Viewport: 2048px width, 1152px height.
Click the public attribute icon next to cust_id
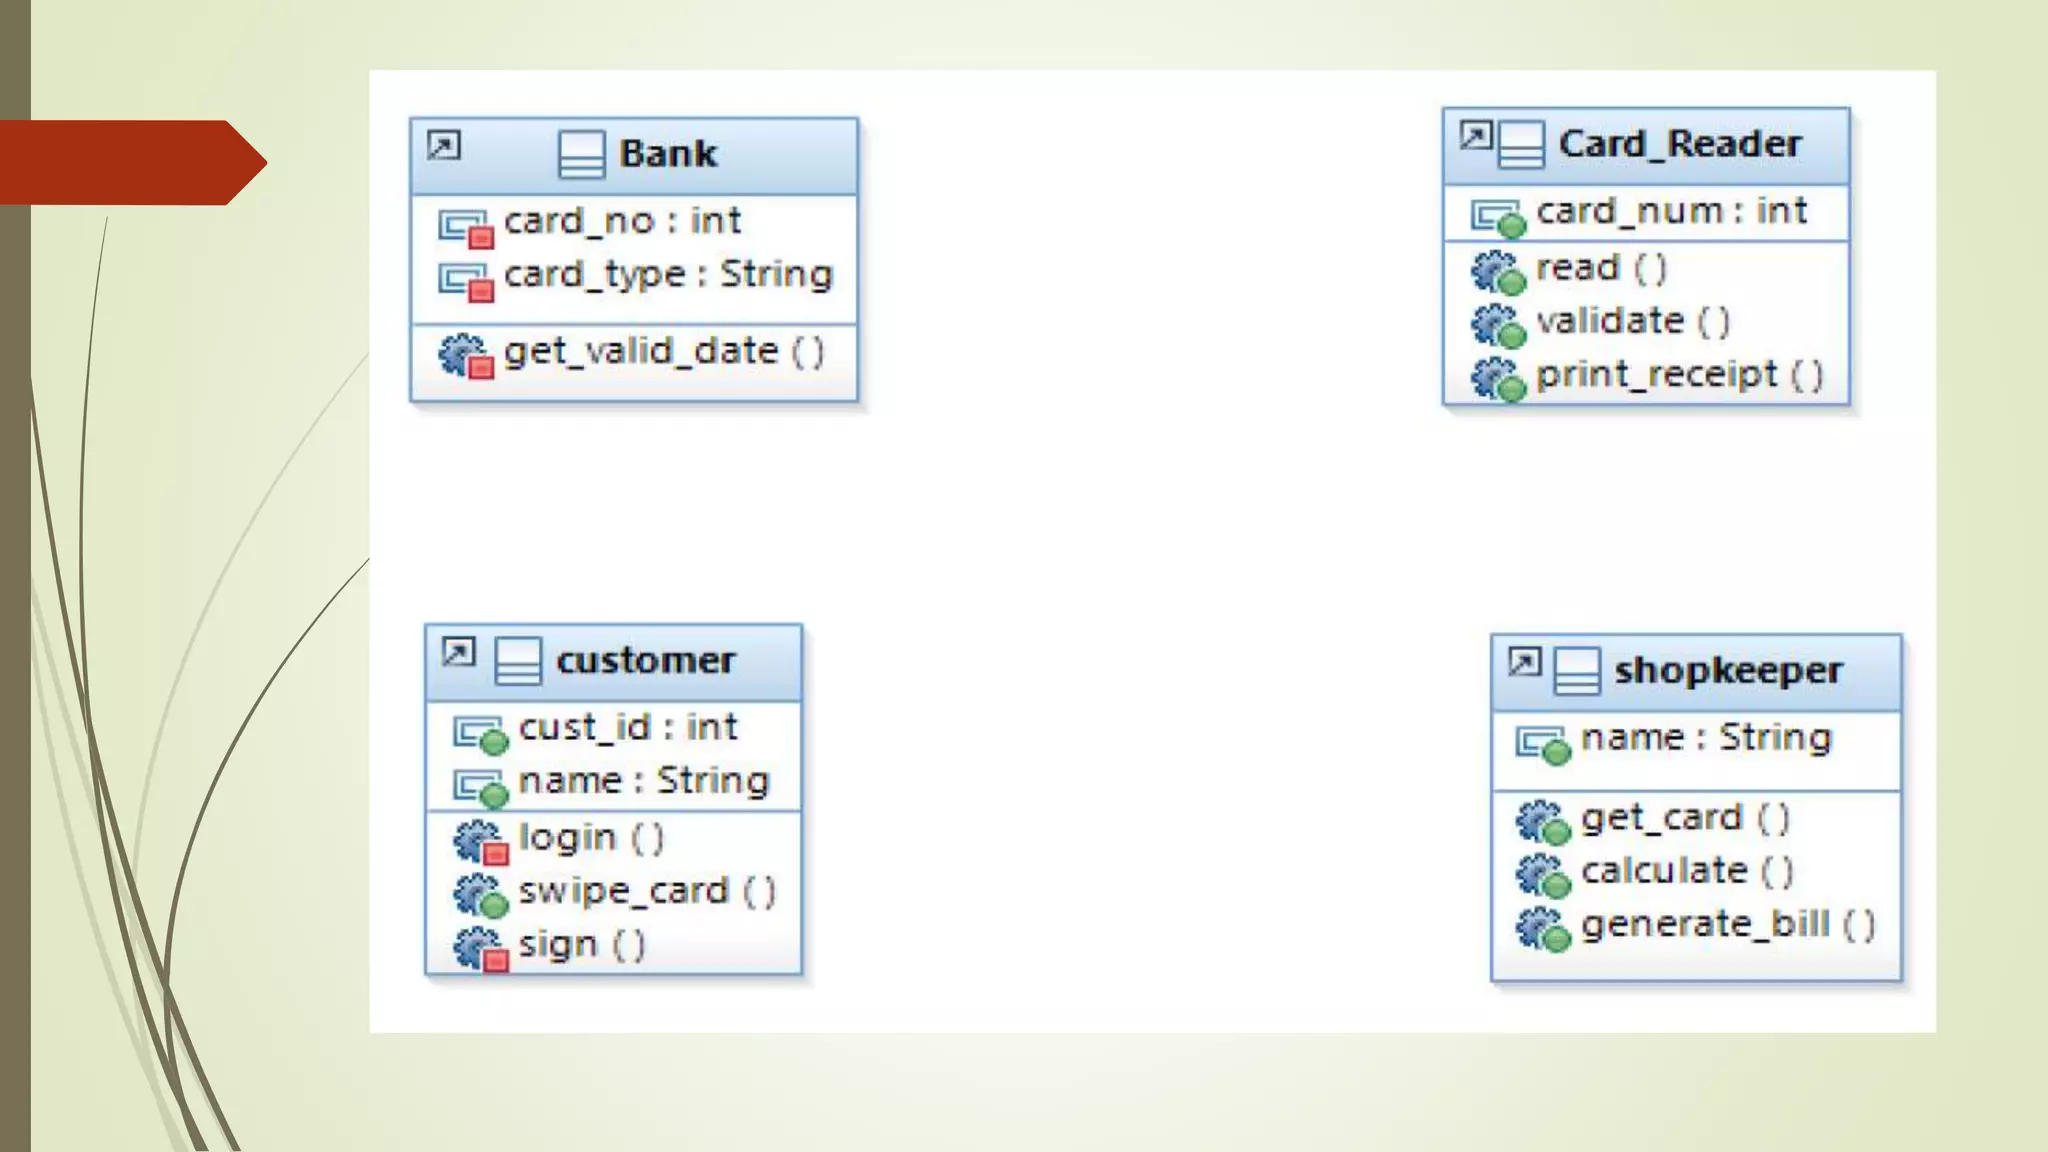tap(480, 733)
